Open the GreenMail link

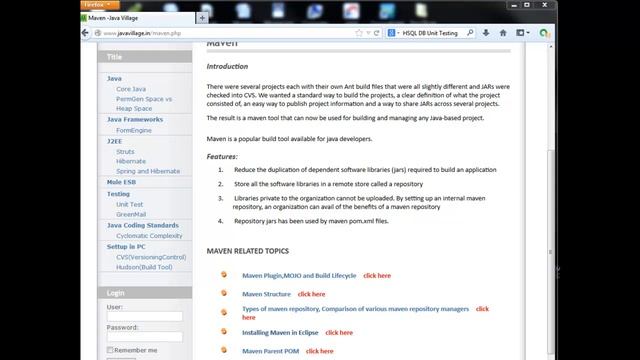[131, 214]
